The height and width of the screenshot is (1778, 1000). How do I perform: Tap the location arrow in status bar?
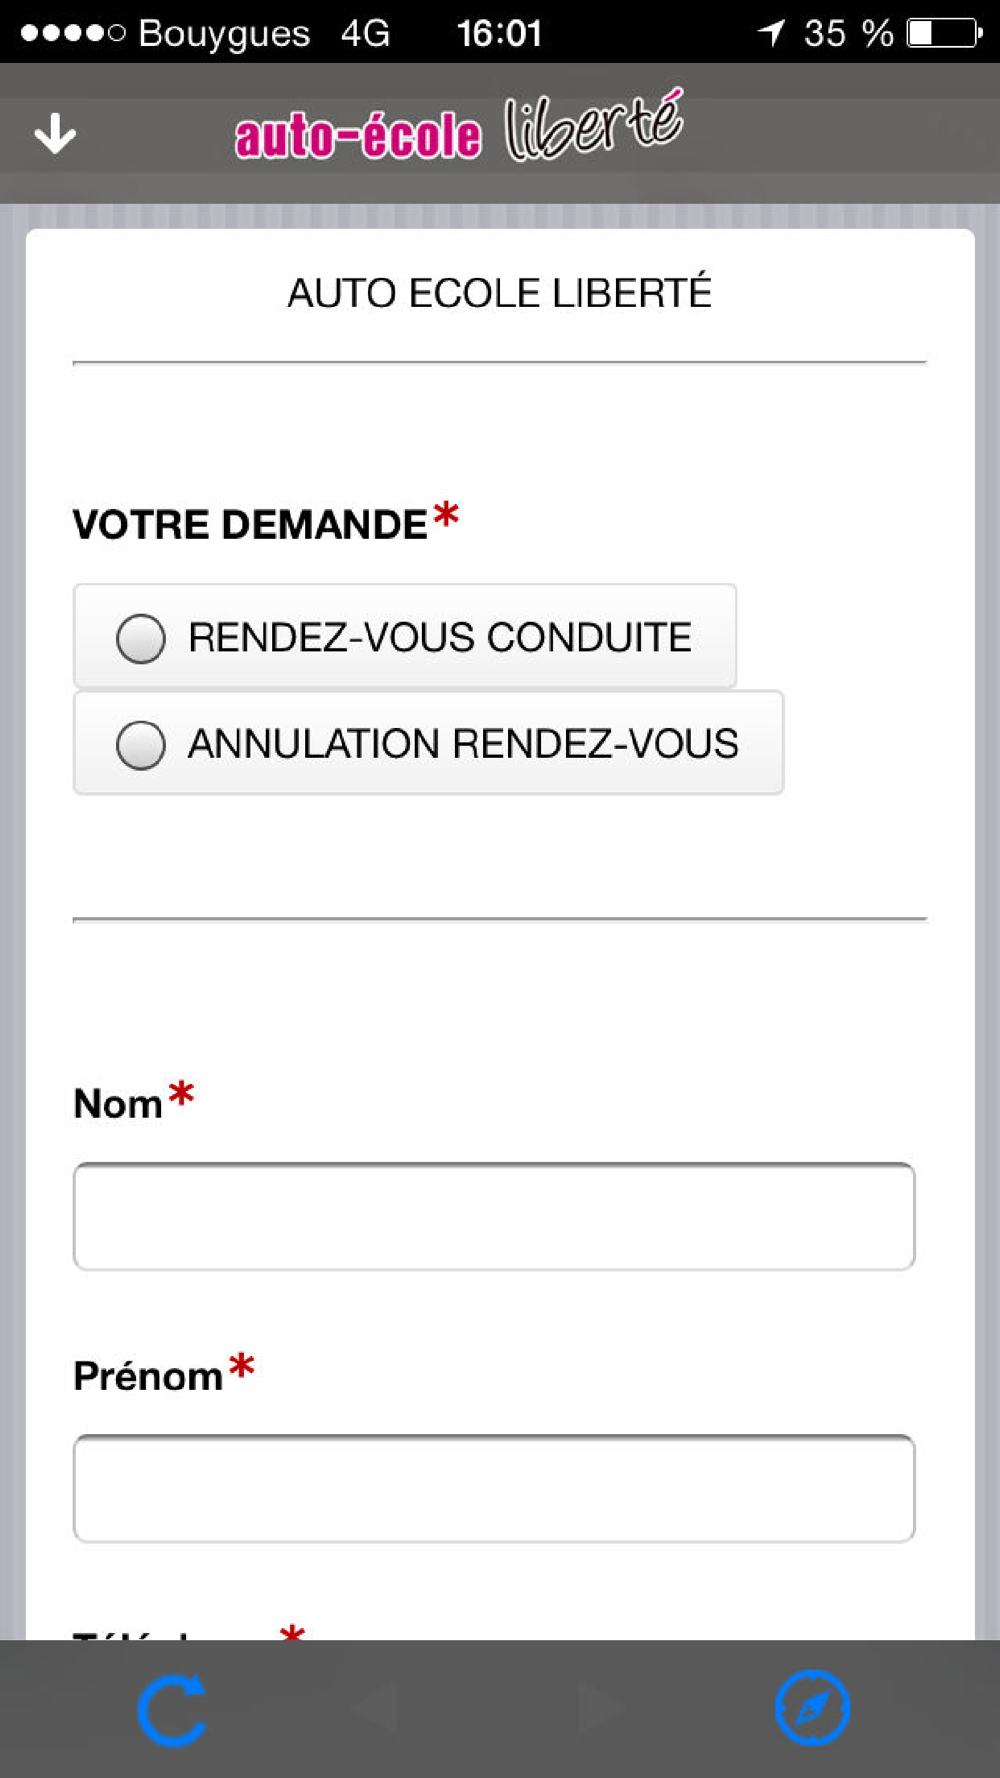(x=771, y=32)
